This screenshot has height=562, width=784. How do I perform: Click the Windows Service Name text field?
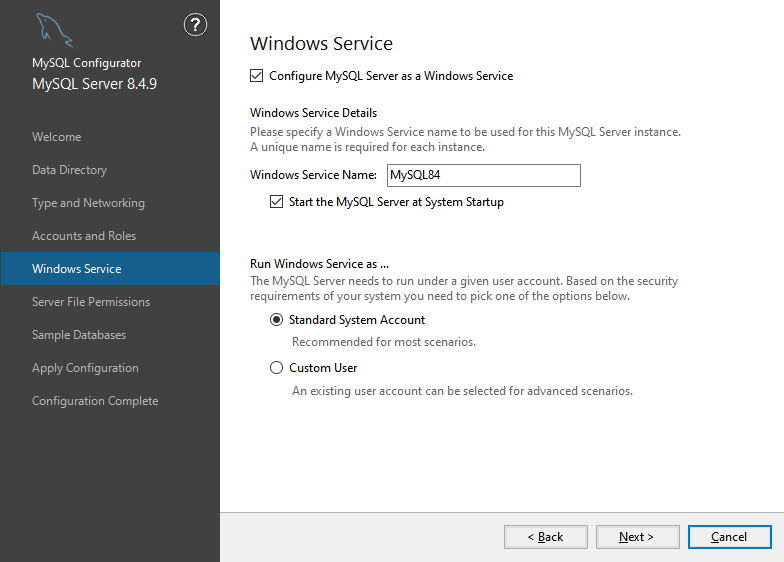[x=483, y=175]
